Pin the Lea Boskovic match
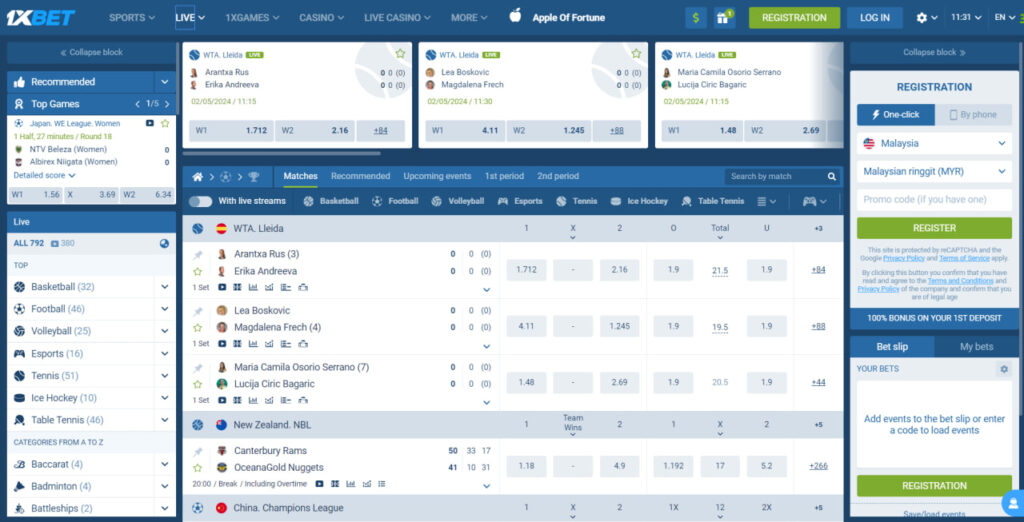 click(198, 311)
